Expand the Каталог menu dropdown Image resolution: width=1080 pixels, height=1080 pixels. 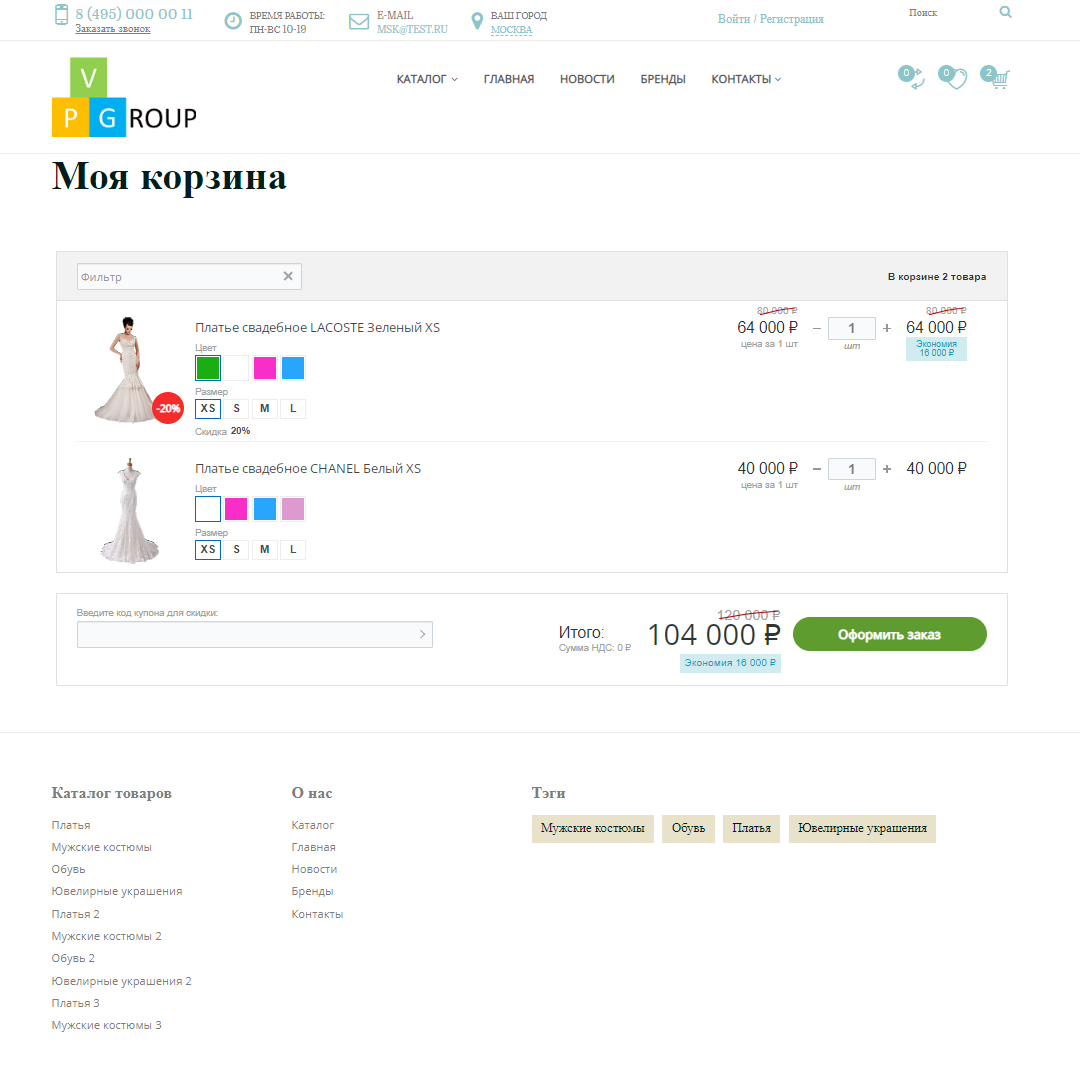tap(427, 79)
